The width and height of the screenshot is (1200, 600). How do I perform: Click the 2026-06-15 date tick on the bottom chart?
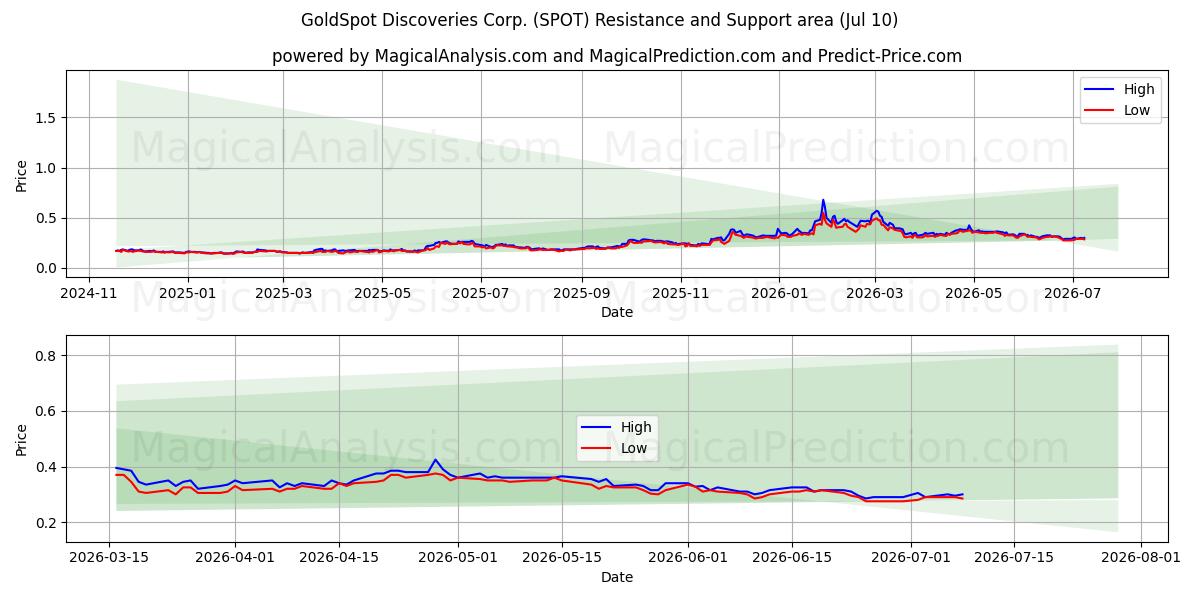click(x=792, y=558)
